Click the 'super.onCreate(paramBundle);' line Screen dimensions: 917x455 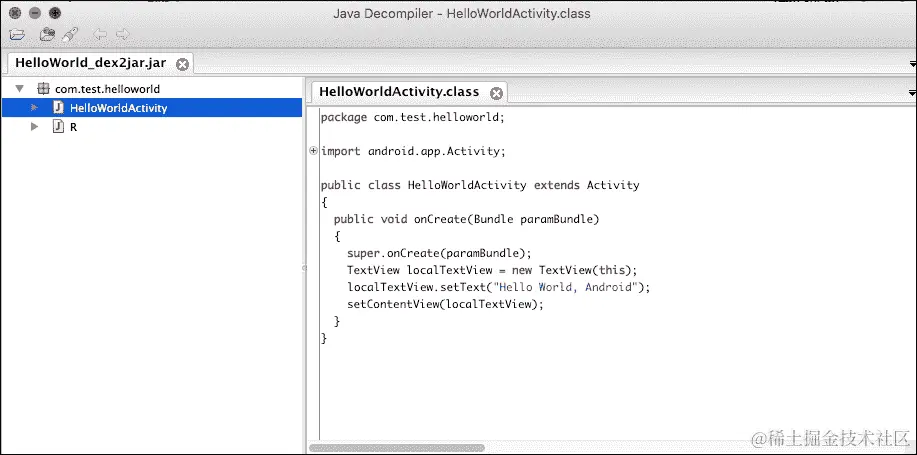[439, 253]
